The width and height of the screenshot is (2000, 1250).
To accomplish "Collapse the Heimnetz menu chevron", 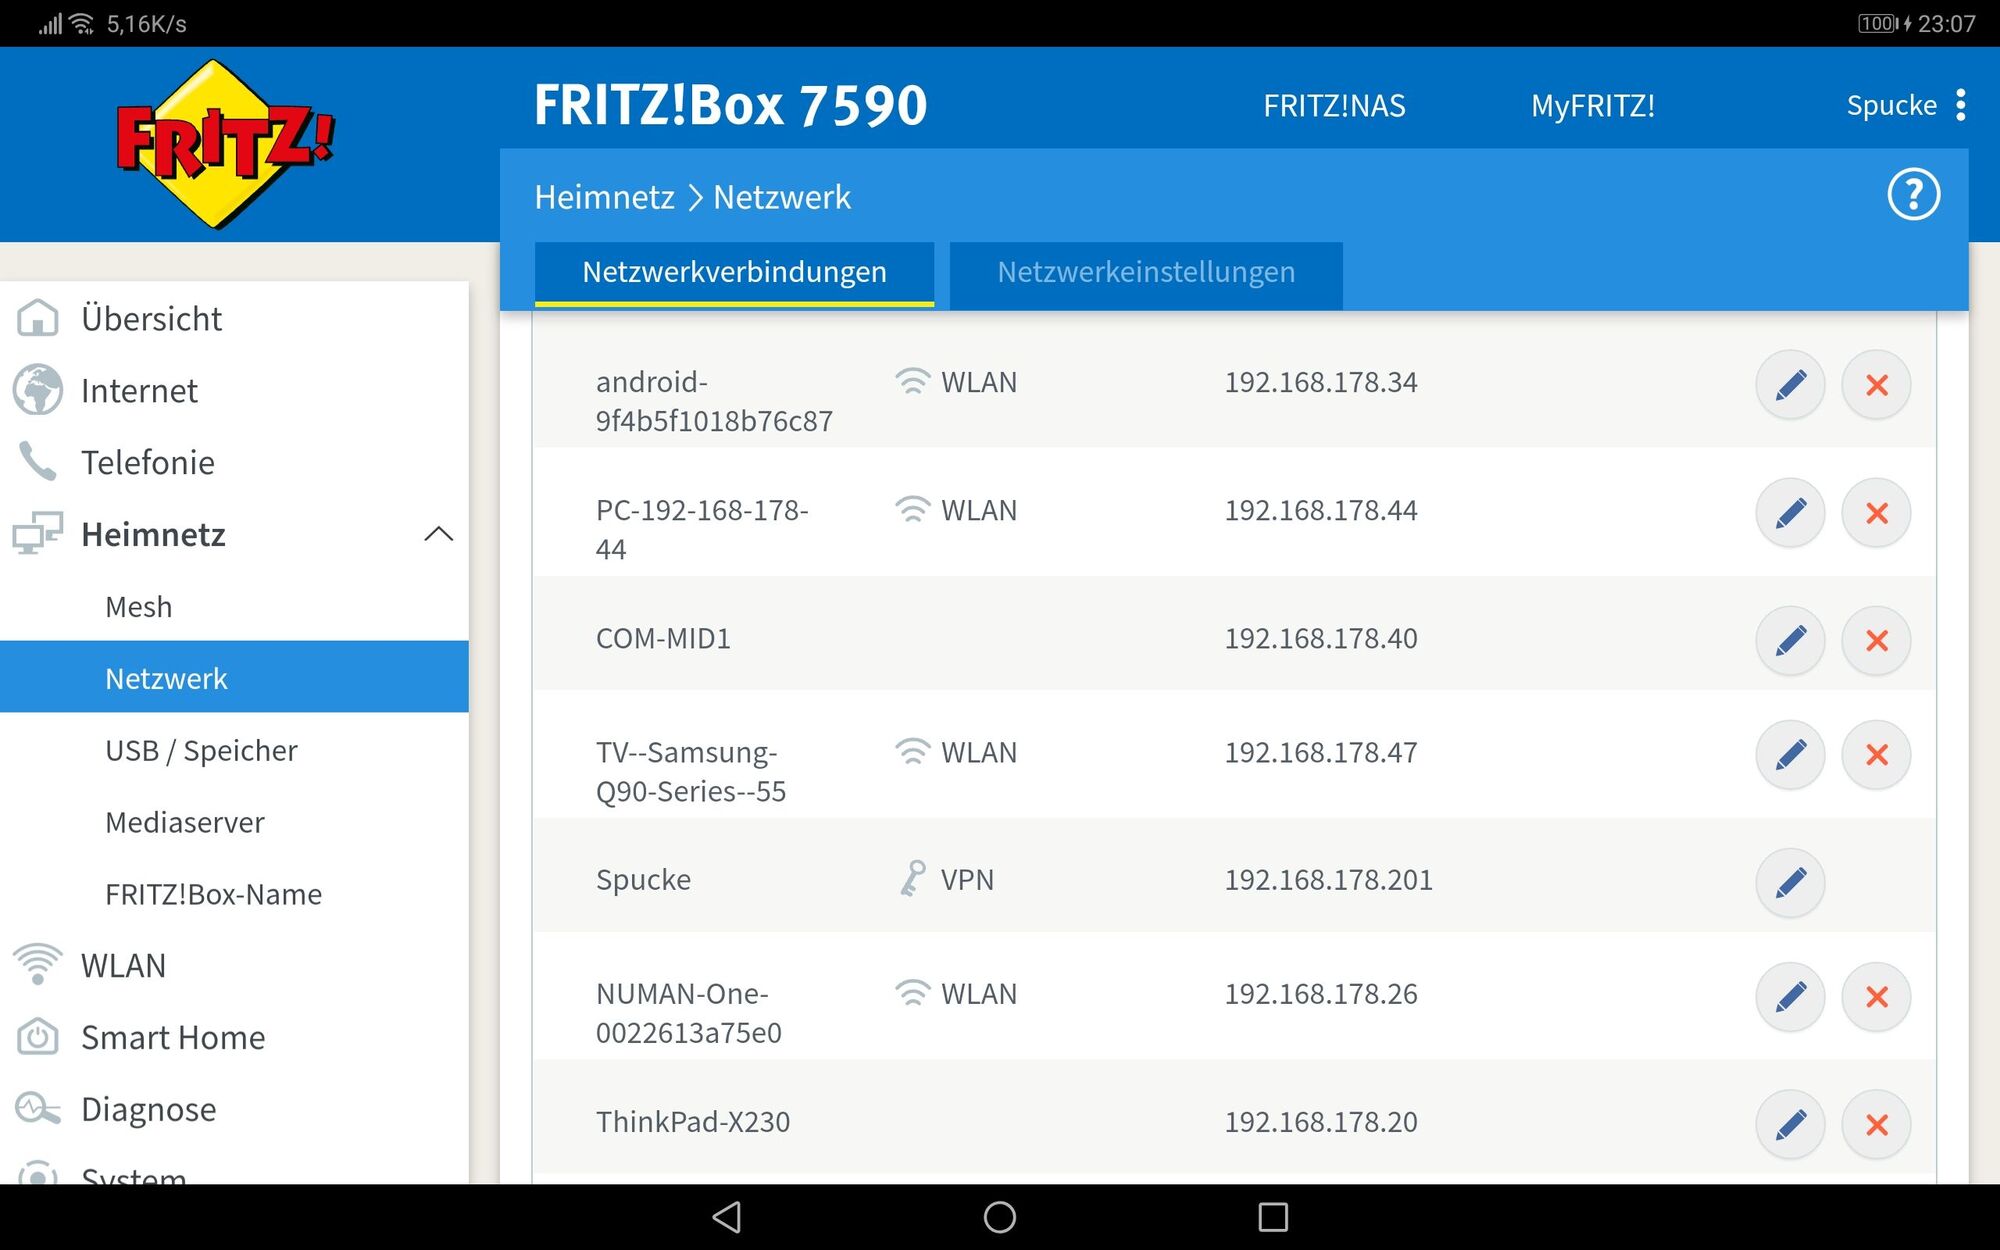I will coord(438,534).
